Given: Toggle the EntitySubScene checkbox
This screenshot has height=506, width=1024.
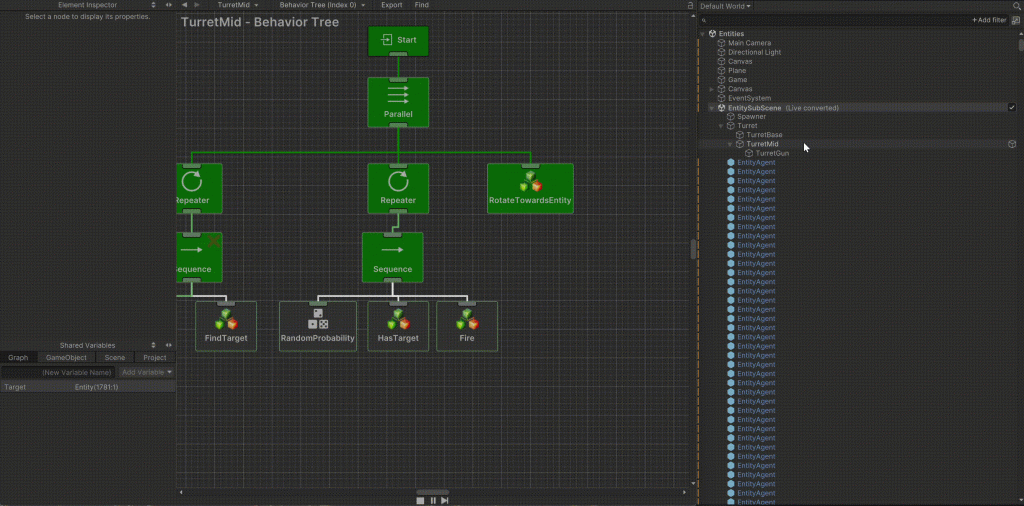Looking at the screenshot, I should point(1012,107).
